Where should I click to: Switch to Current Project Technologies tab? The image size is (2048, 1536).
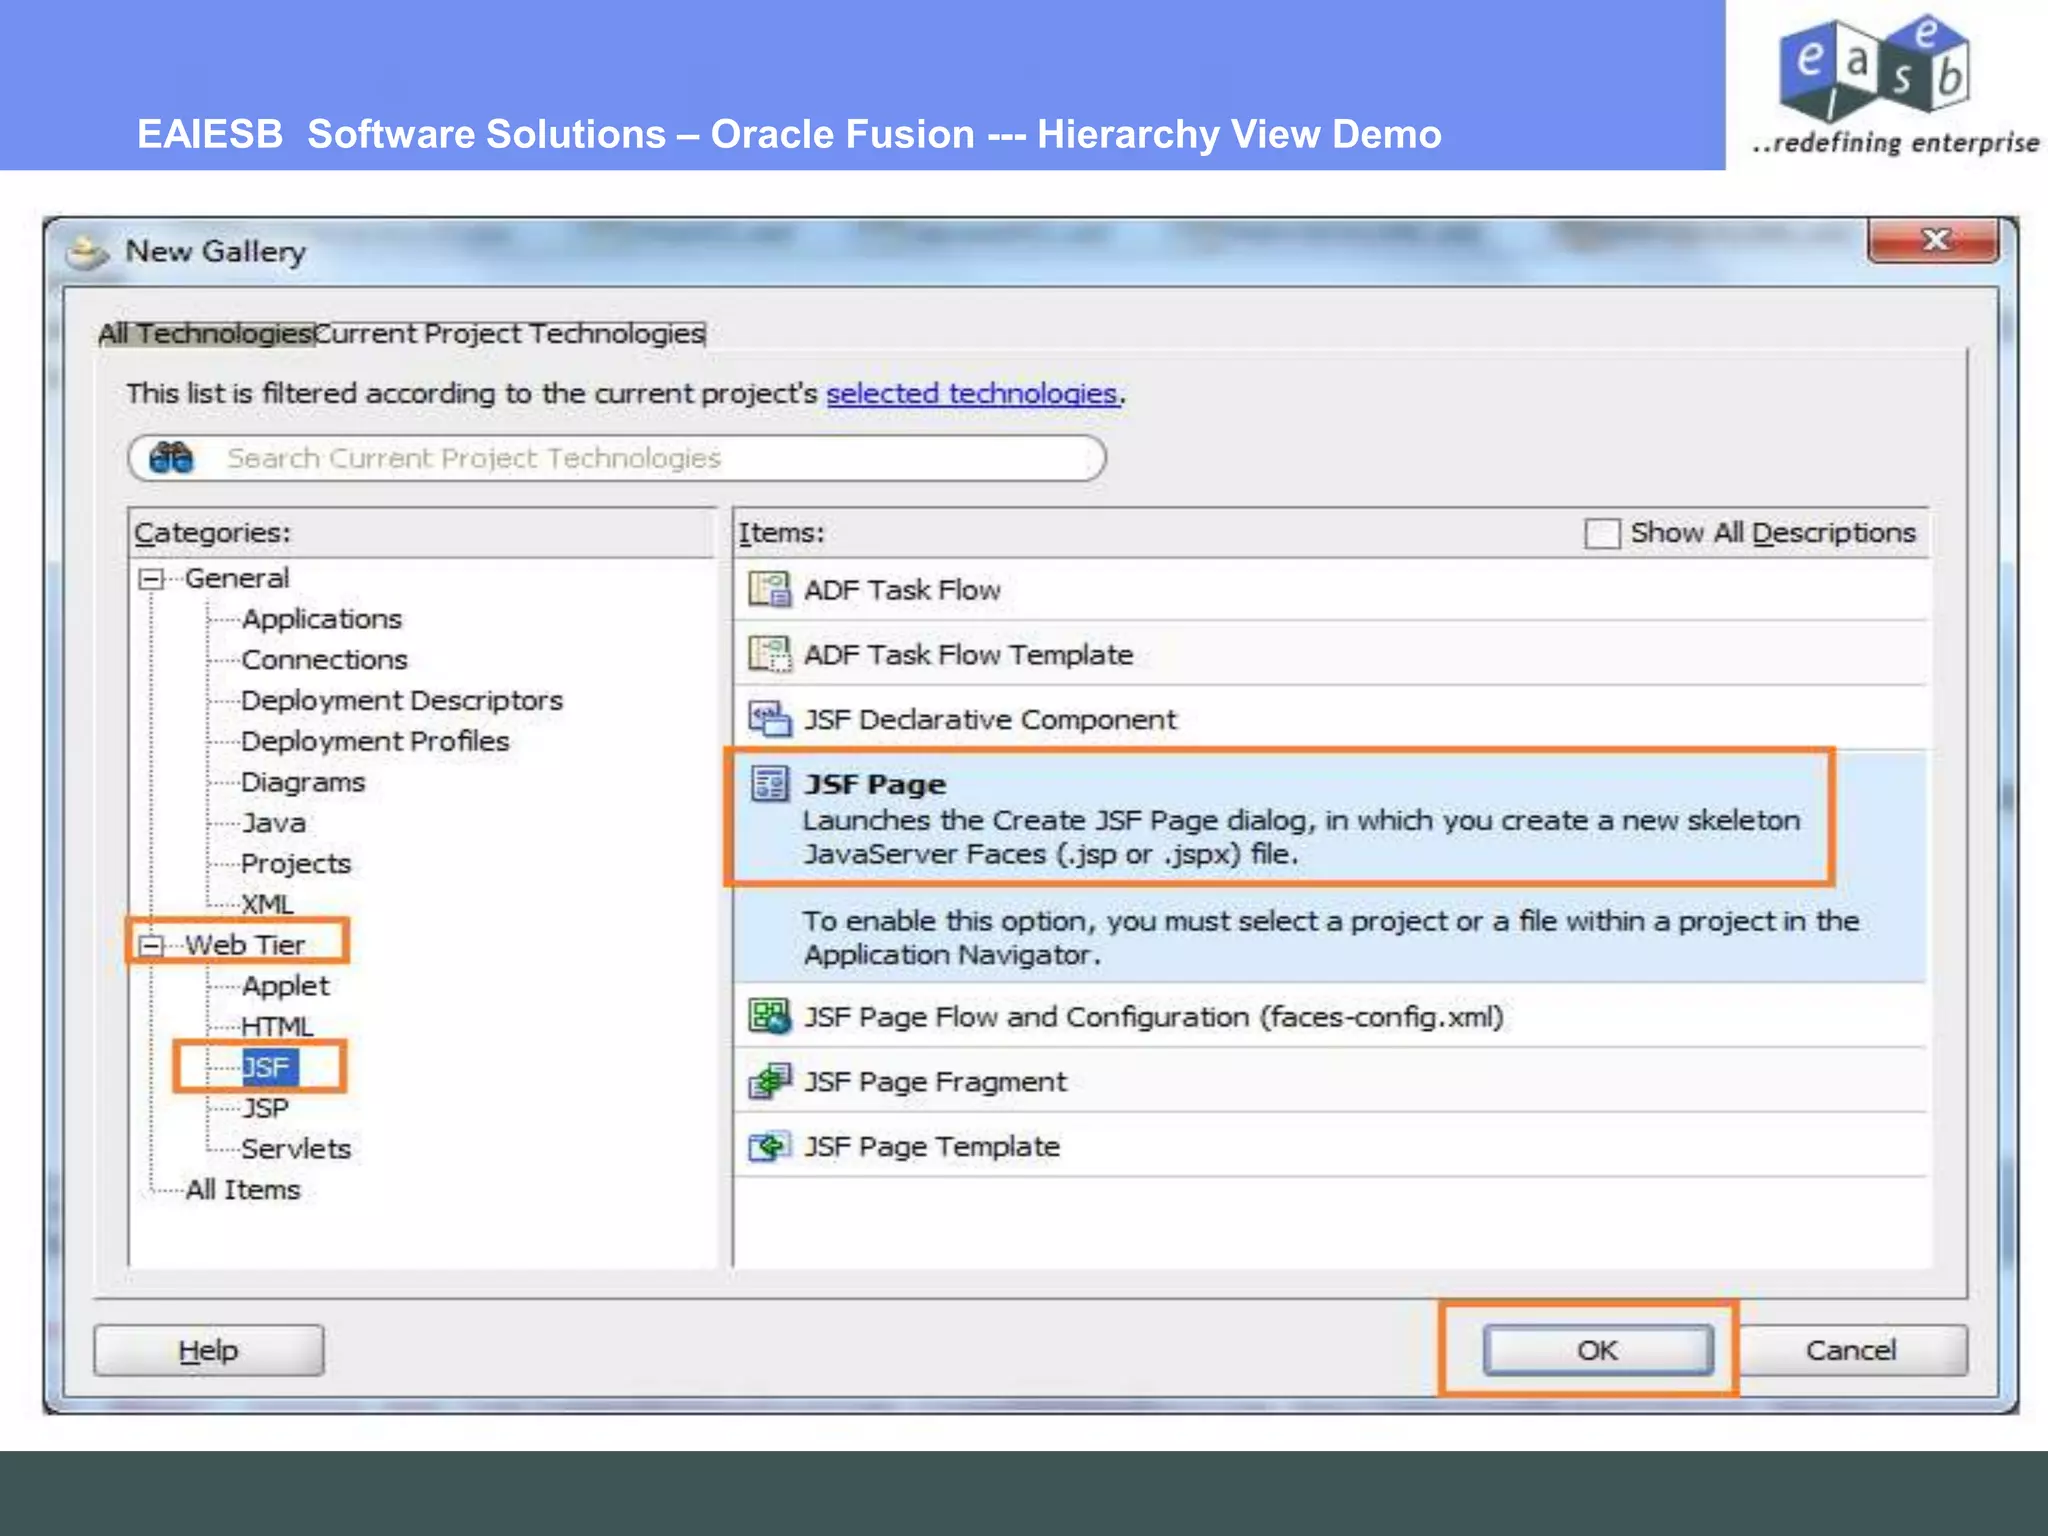pyautogui.click(x=509, y=334)
